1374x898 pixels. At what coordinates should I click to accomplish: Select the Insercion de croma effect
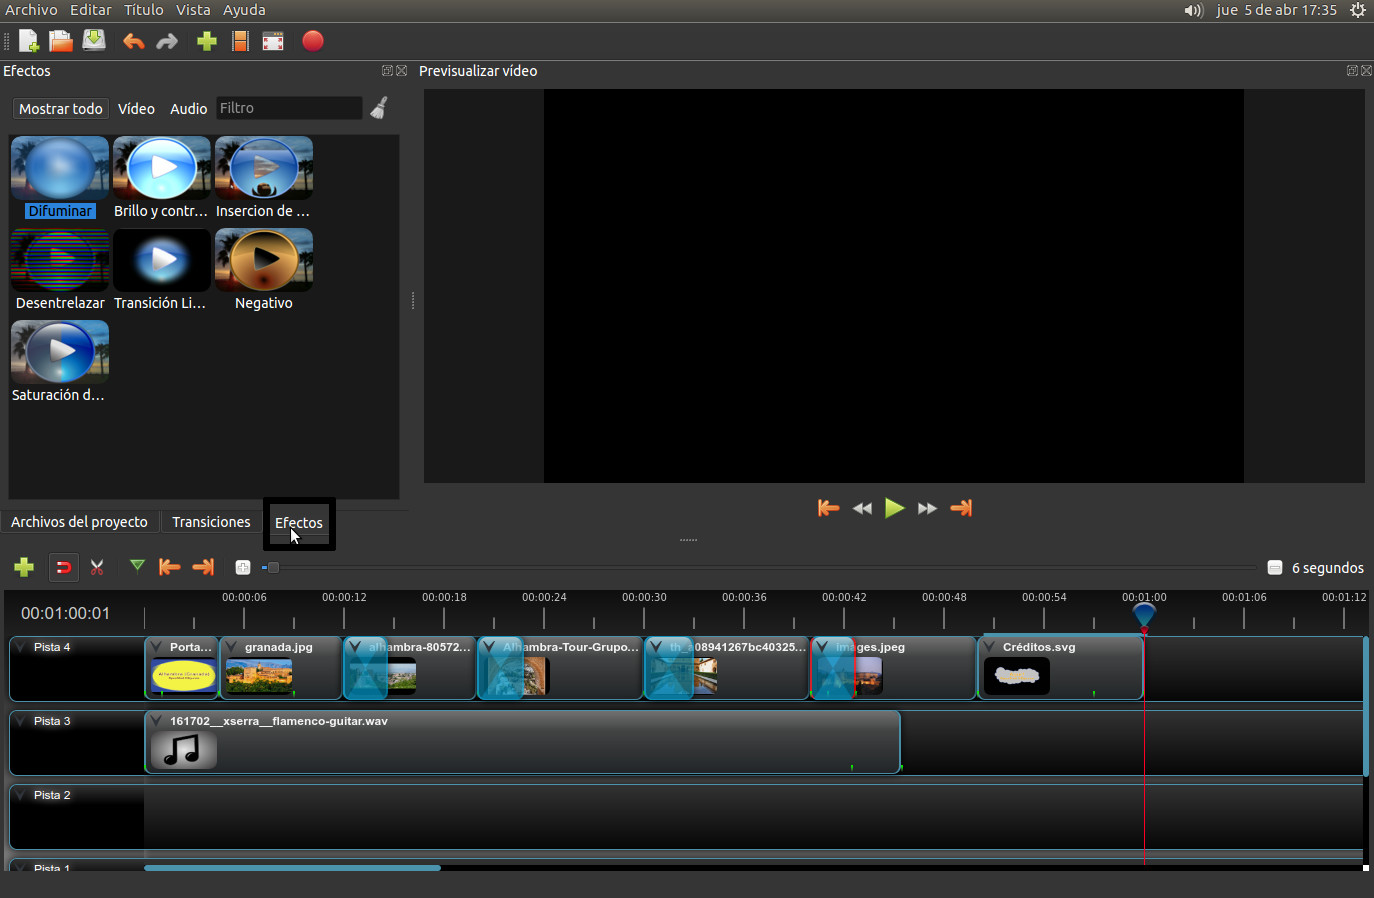pyautogui.click(x=264, y=178)
